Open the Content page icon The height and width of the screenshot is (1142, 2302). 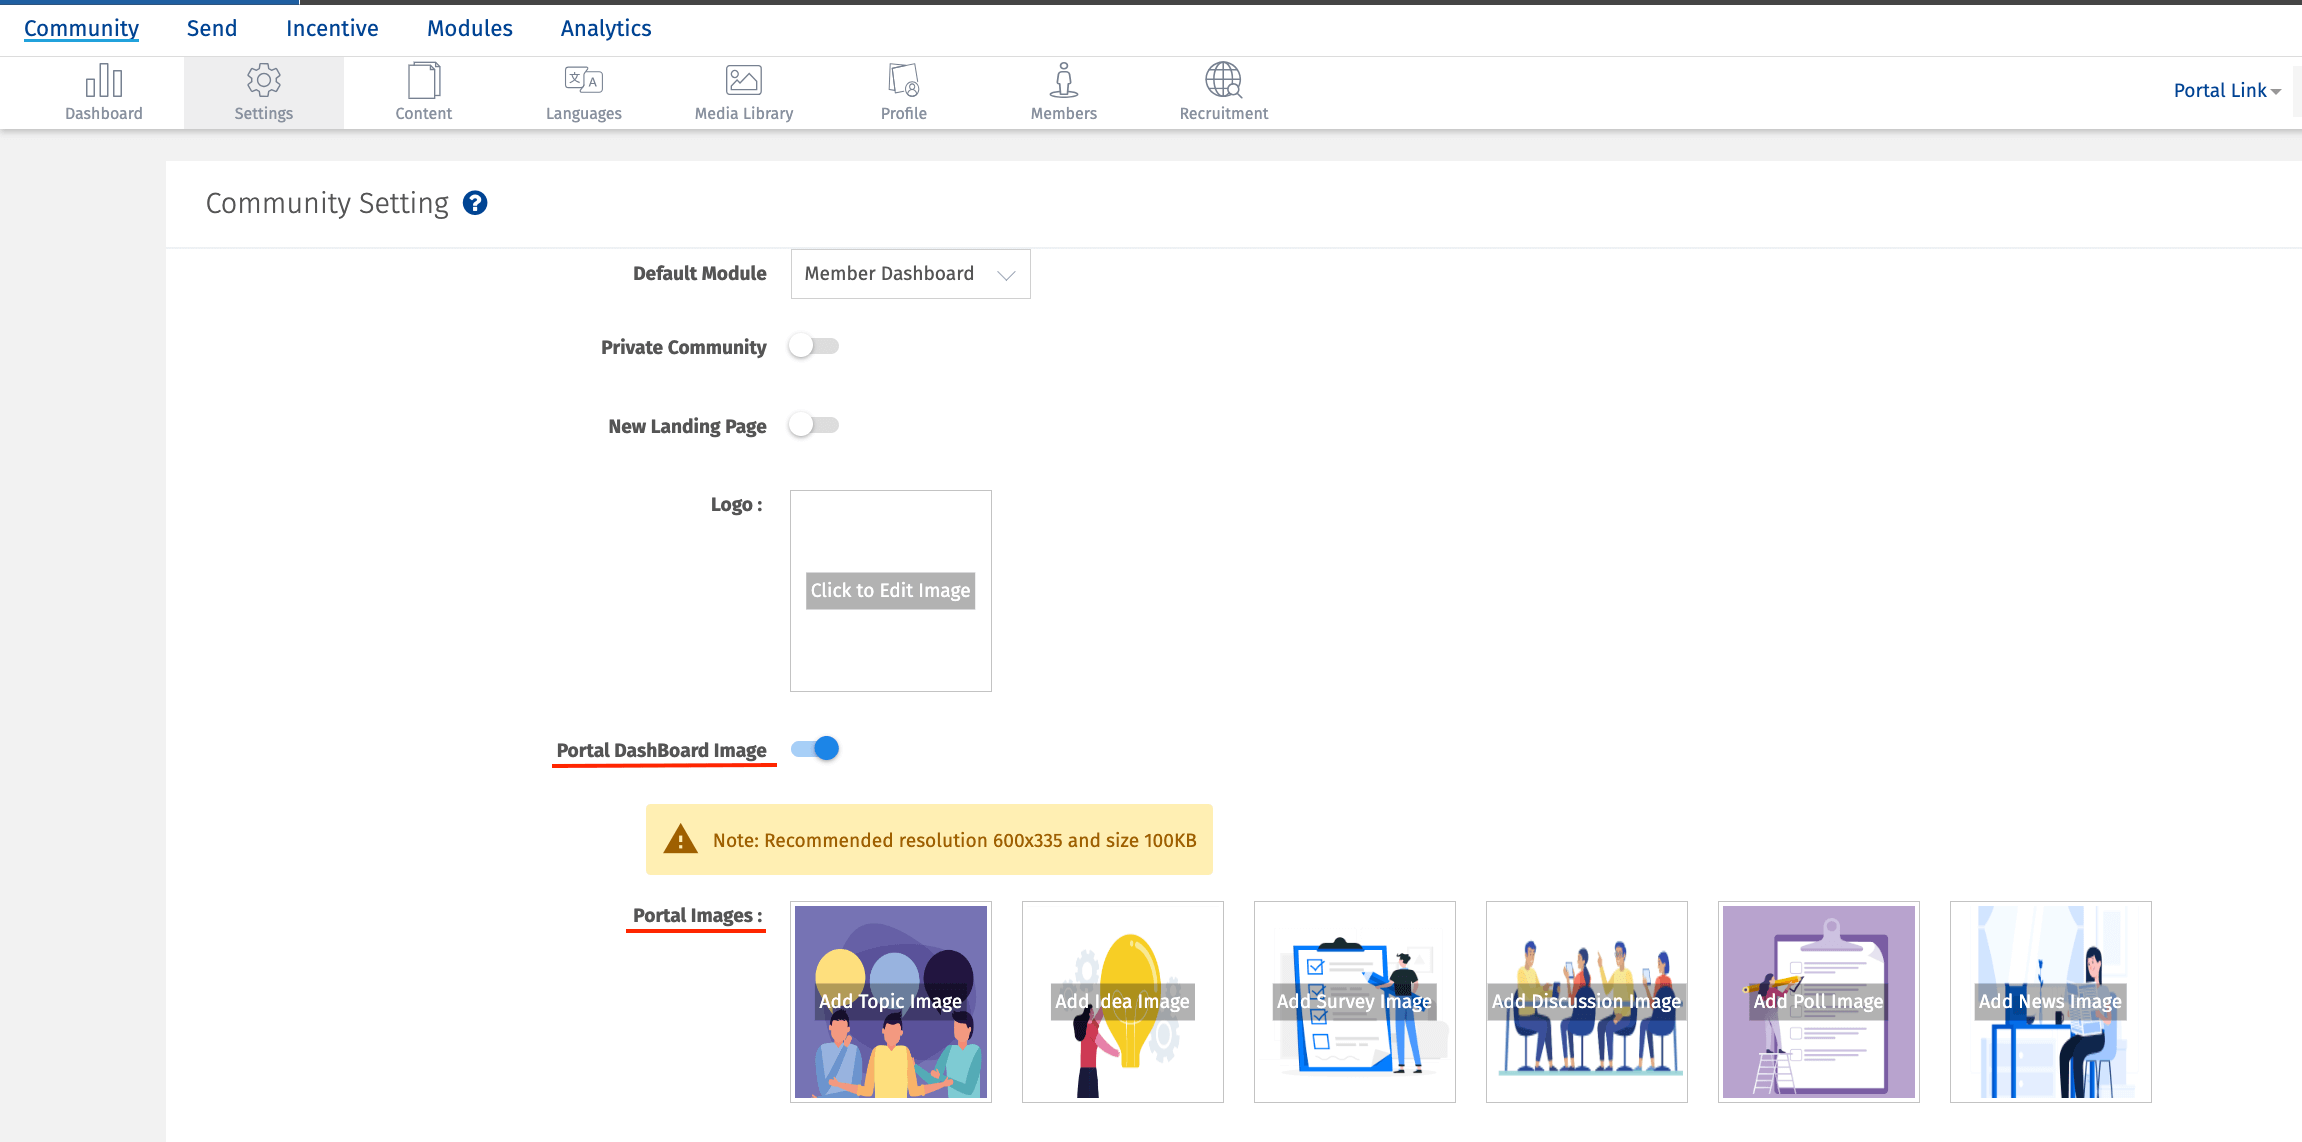[x=423, y=80]
